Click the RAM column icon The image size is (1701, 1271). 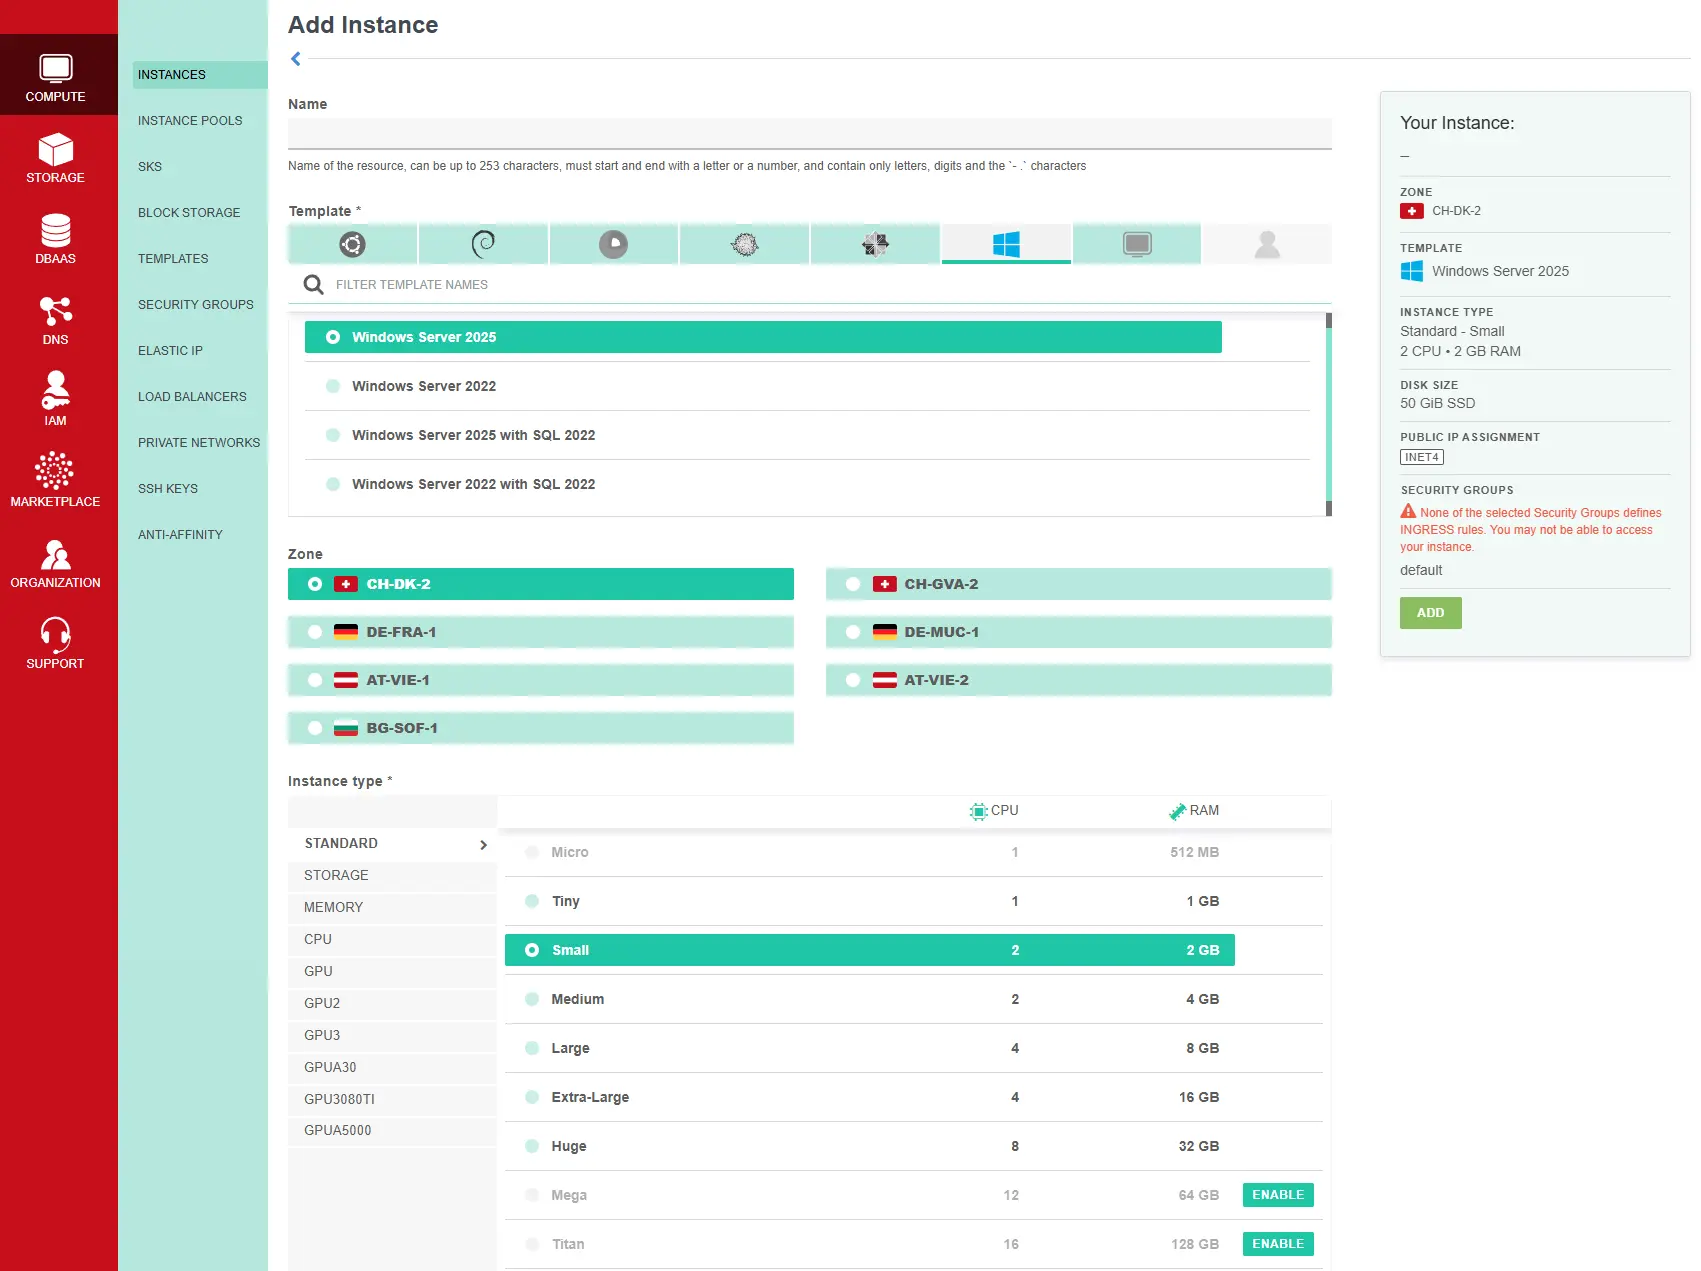pos(1178,811)
